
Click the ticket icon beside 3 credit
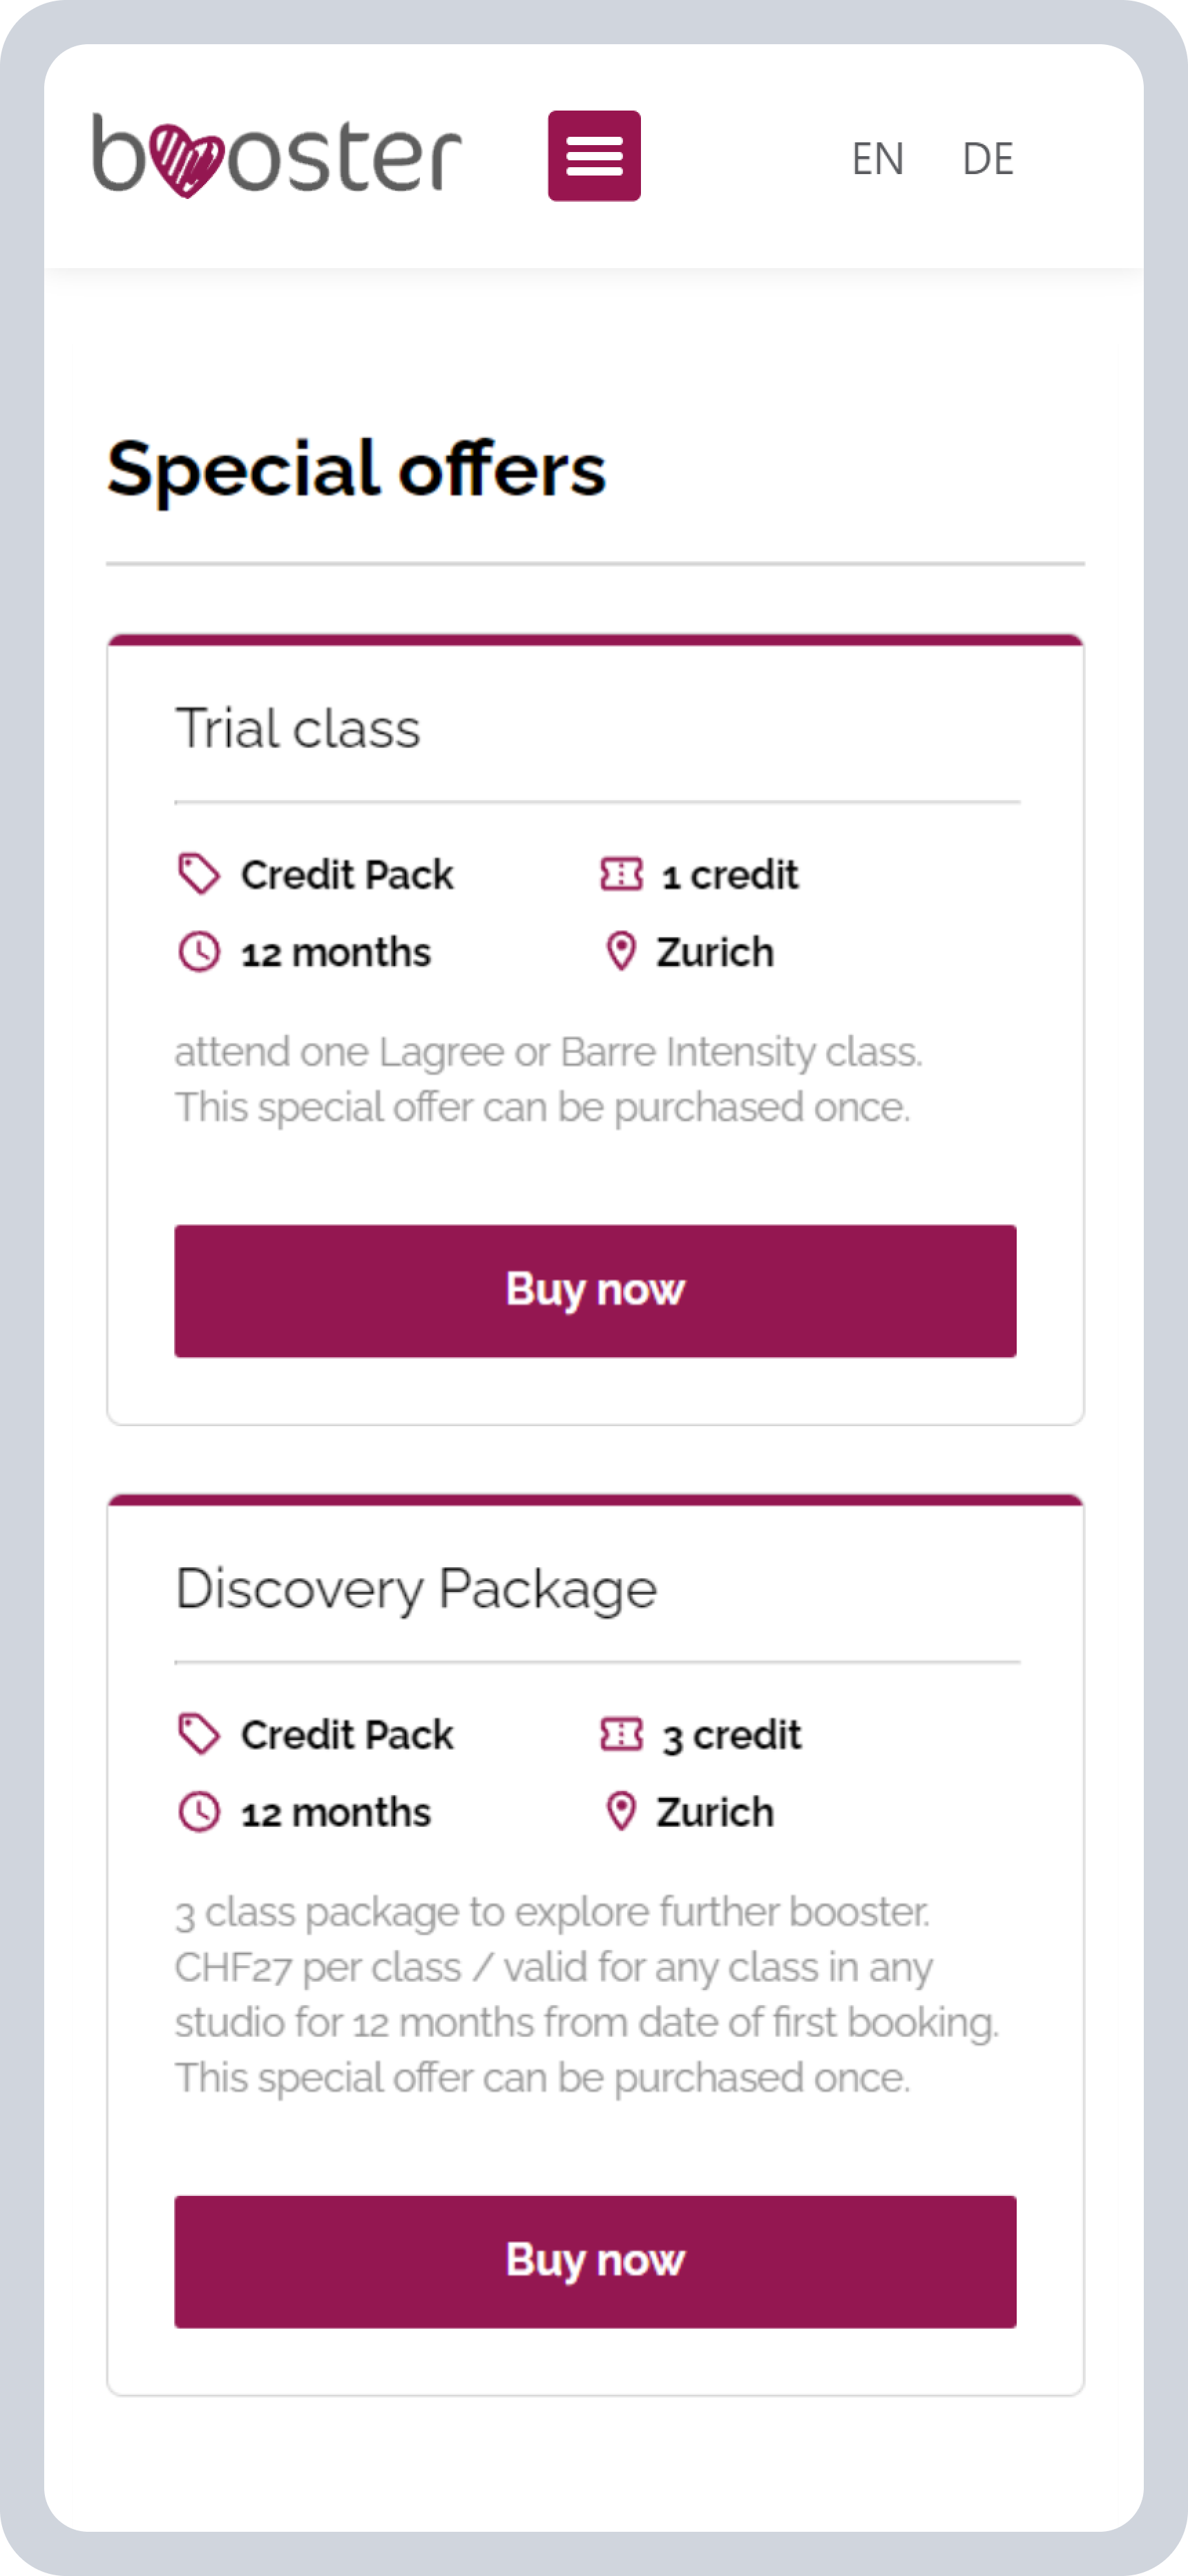(621, 1734)
